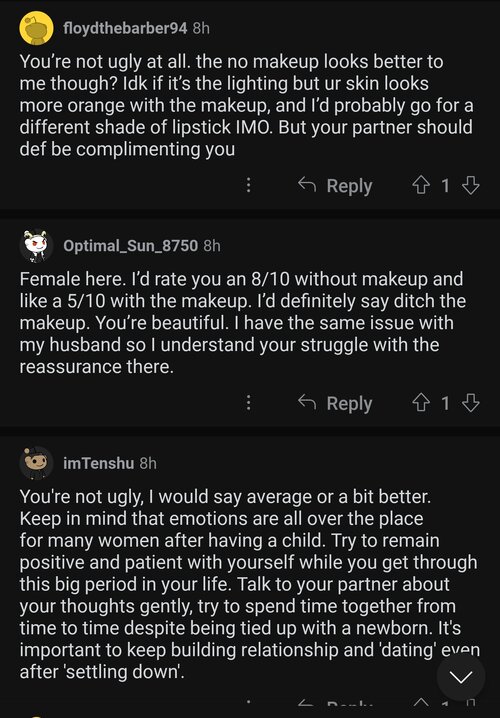Open floydthebarber94's profile avatar

(x=36, y=28)
